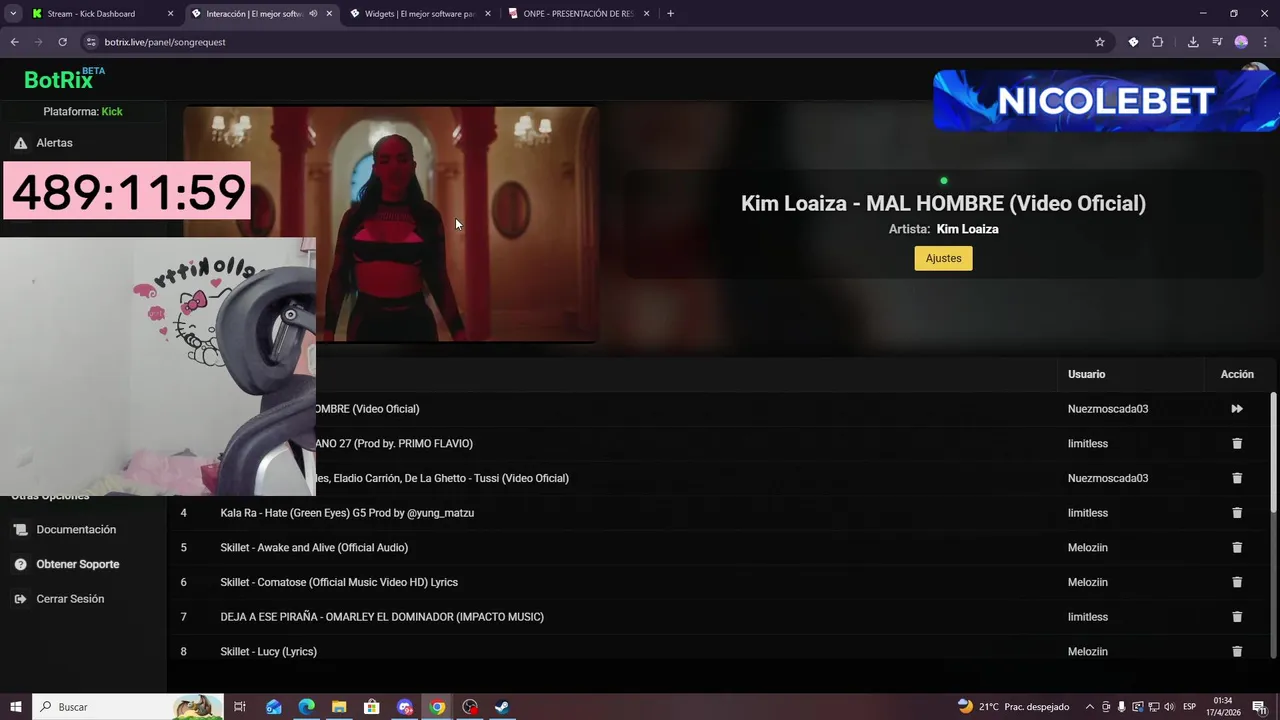Image resolution: width=1280 pixels, height=720 pixels.
Task: Open Task View on the taskbar
Action: point(240,707)
